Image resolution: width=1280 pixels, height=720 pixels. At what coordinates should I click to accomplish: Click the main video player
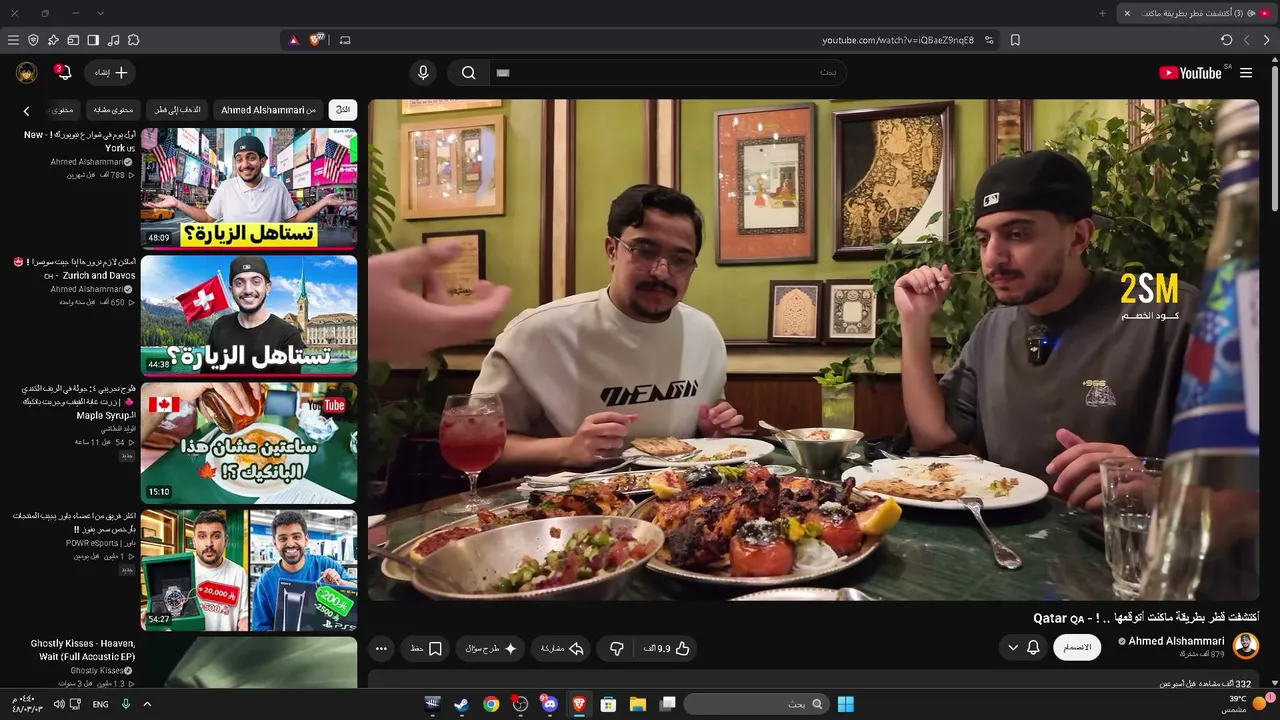click(813, 350)
